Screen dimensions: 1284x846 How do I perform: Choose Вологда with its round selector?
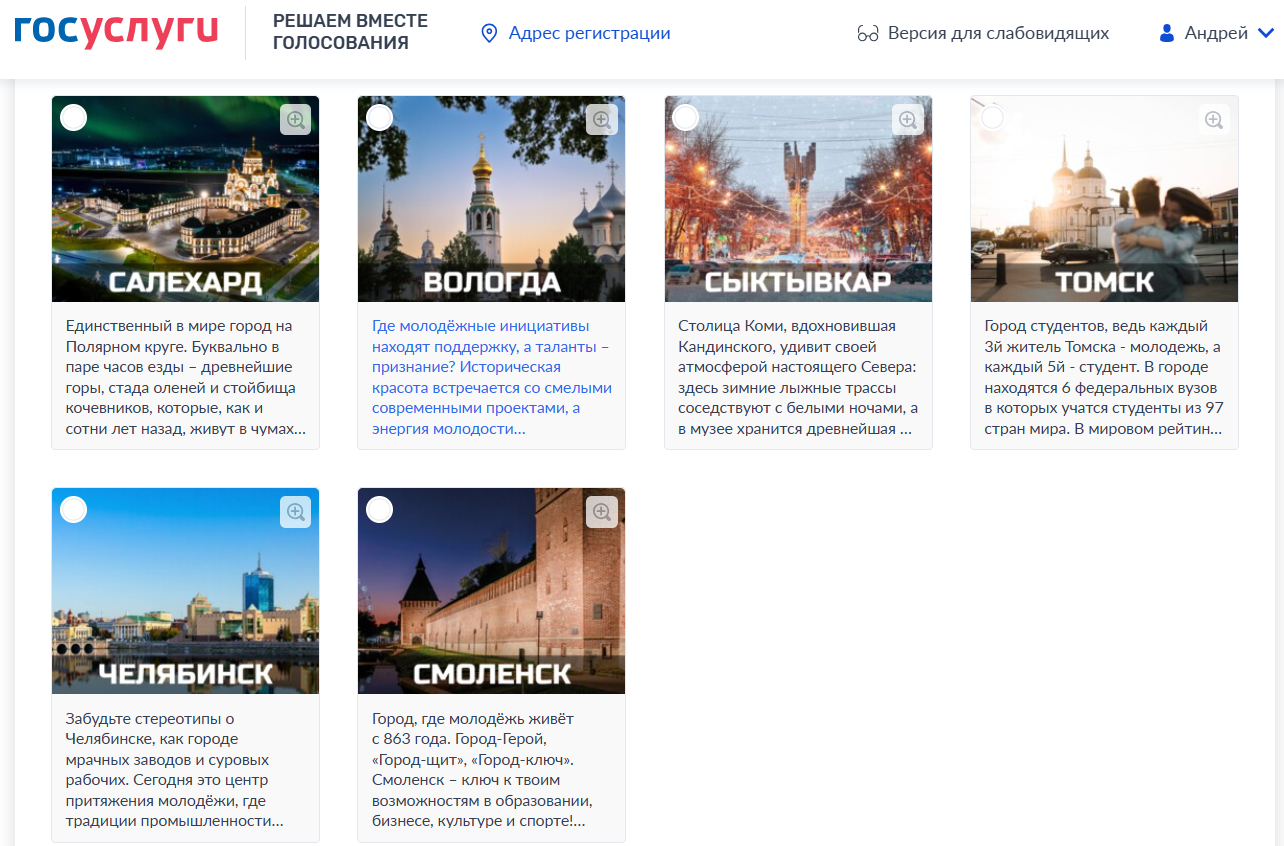[x=380, y=118]
